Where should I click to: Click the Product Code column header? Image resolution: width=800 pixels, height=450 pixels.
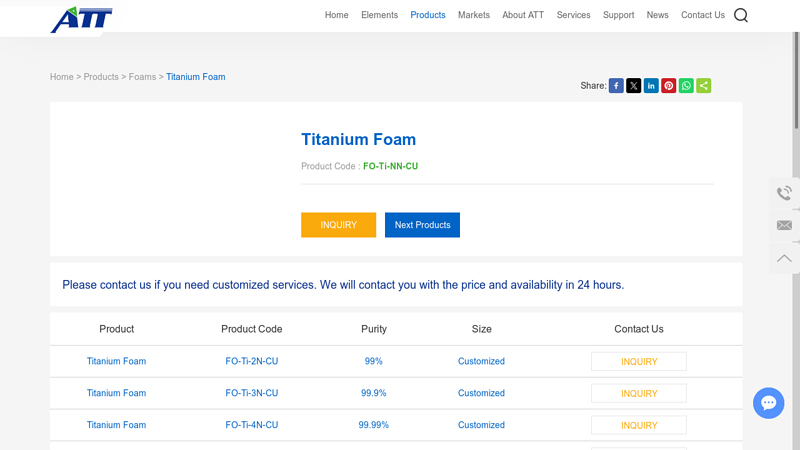click(252, 329)
